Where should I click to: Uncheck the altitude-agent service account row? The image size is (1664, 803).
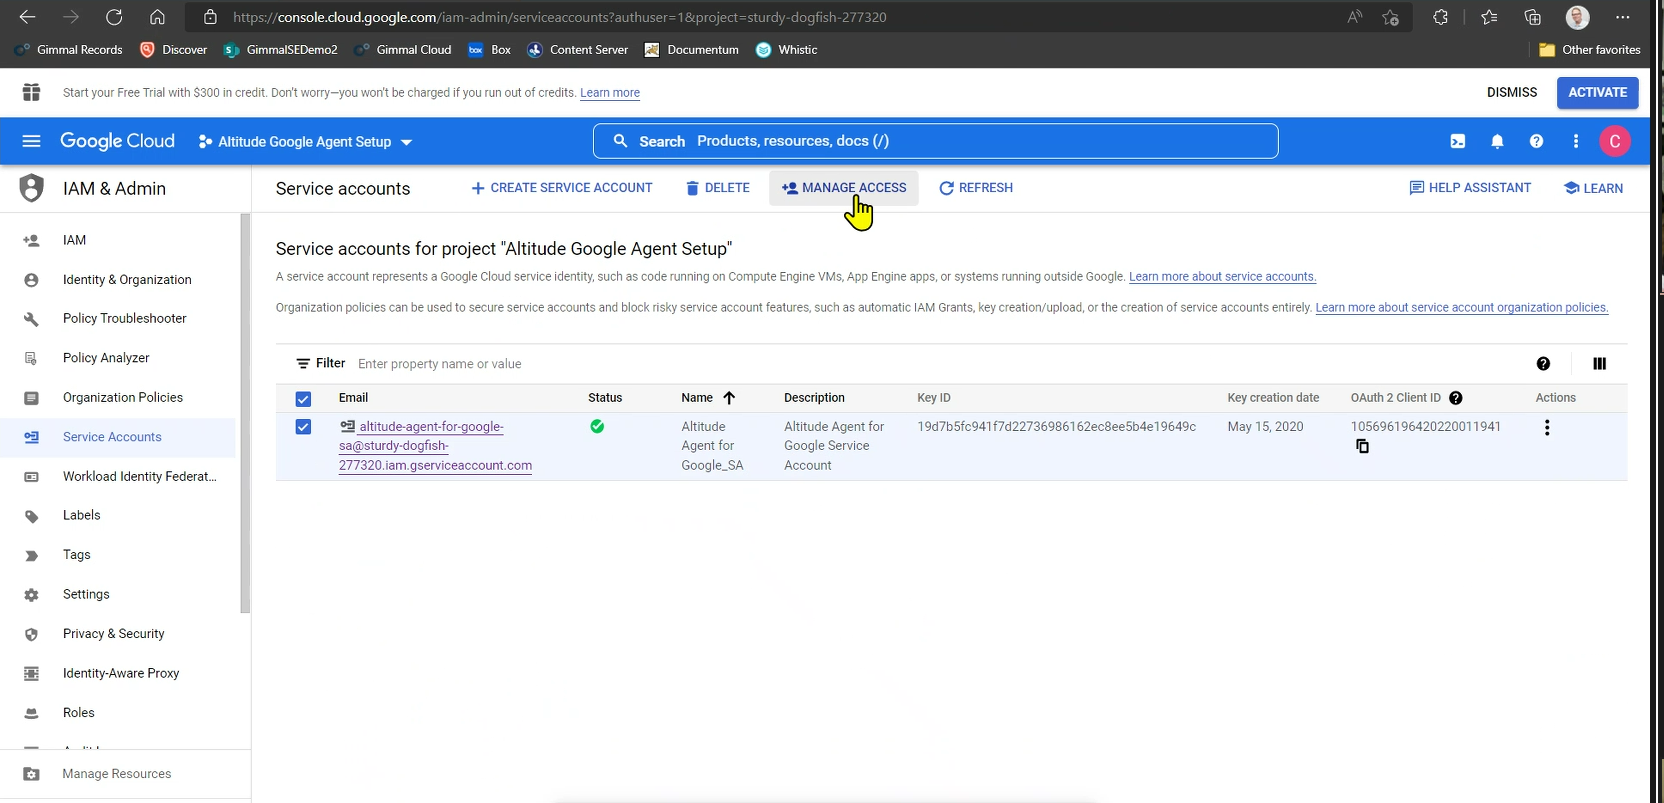(x=303, y=427)
